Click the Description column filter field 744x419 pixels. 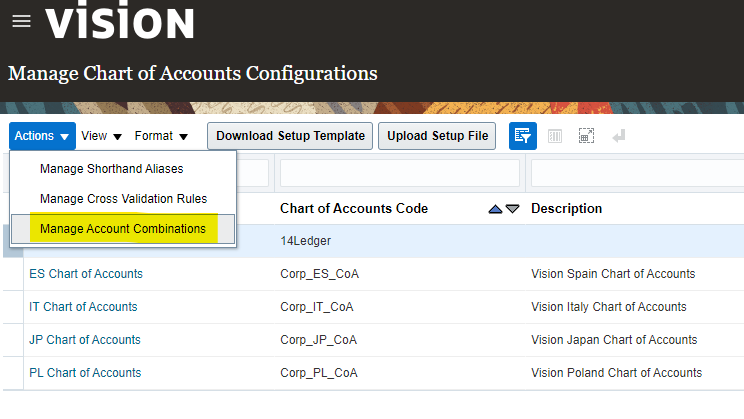point(637,173)
